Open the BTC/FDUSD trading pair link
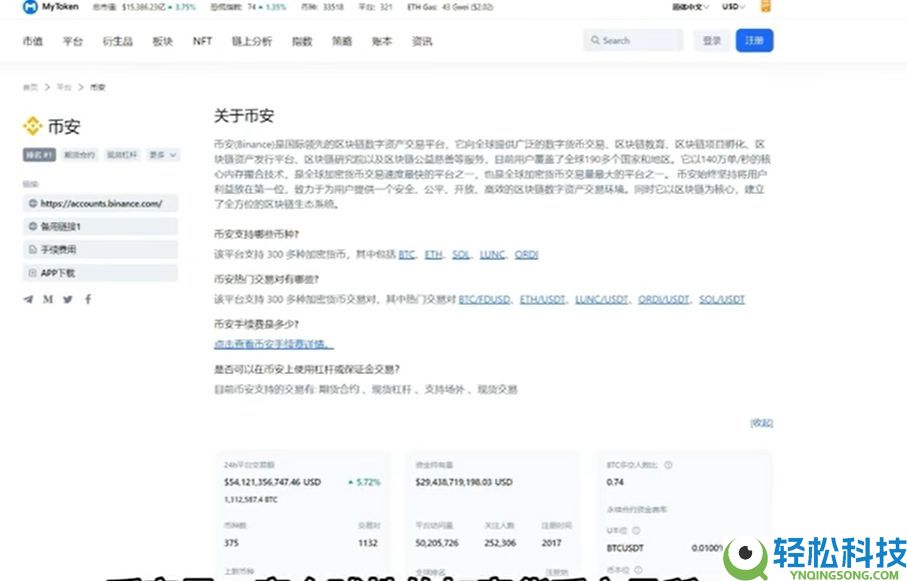This screenshot has width=907, height=581. (x=485, y=300)
